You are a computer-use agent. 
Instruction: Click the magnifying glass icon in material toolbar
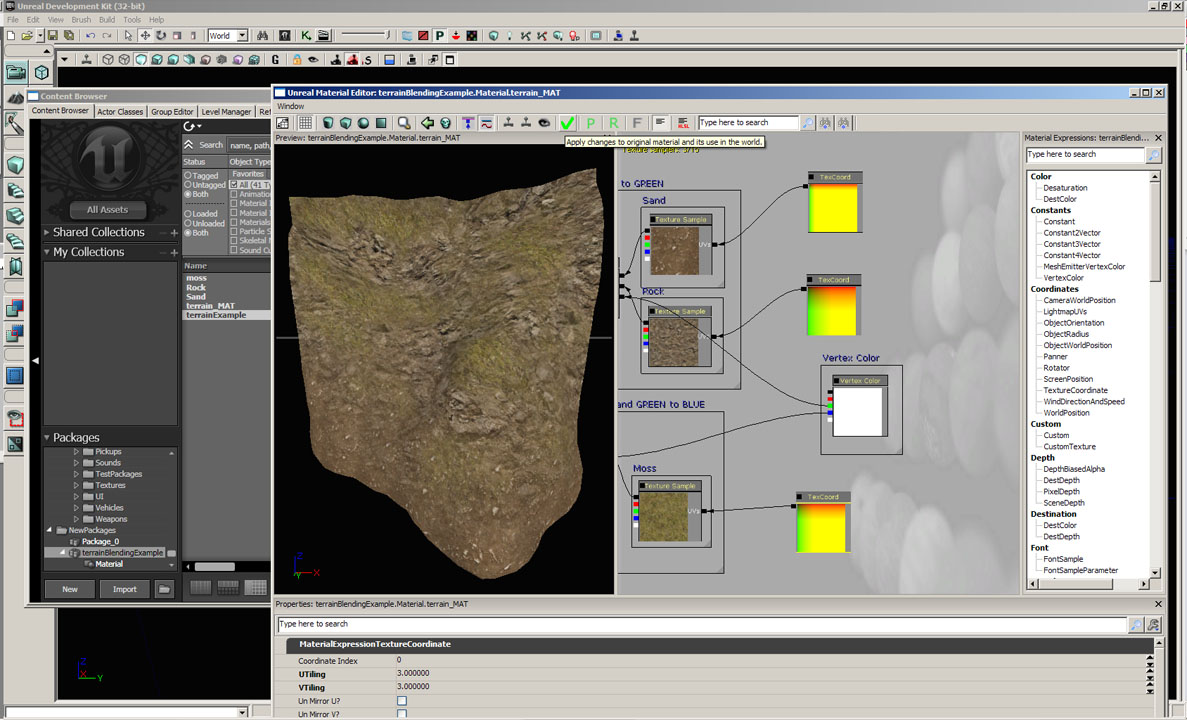click(x=403, y=123)
